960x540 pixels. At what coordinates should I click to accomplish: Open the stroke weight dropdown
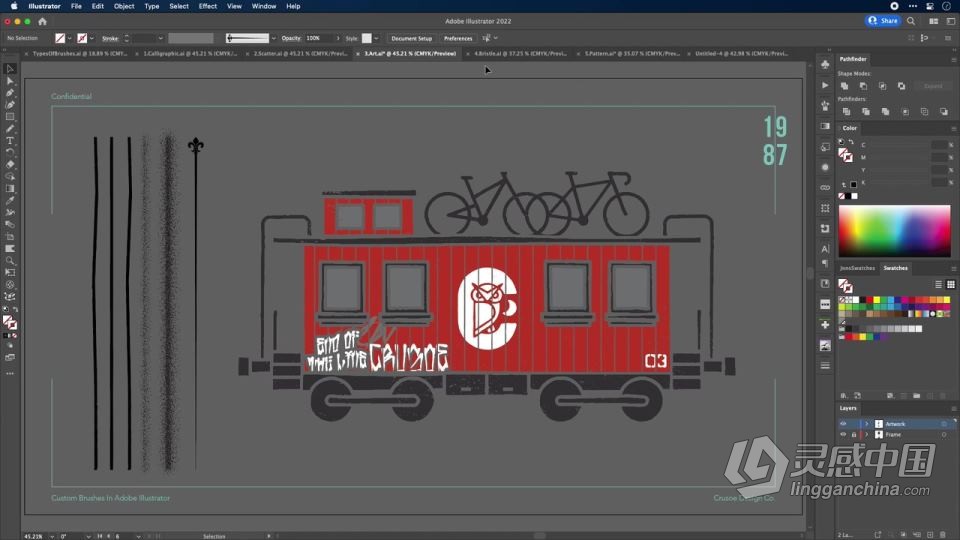click(160, 39)
